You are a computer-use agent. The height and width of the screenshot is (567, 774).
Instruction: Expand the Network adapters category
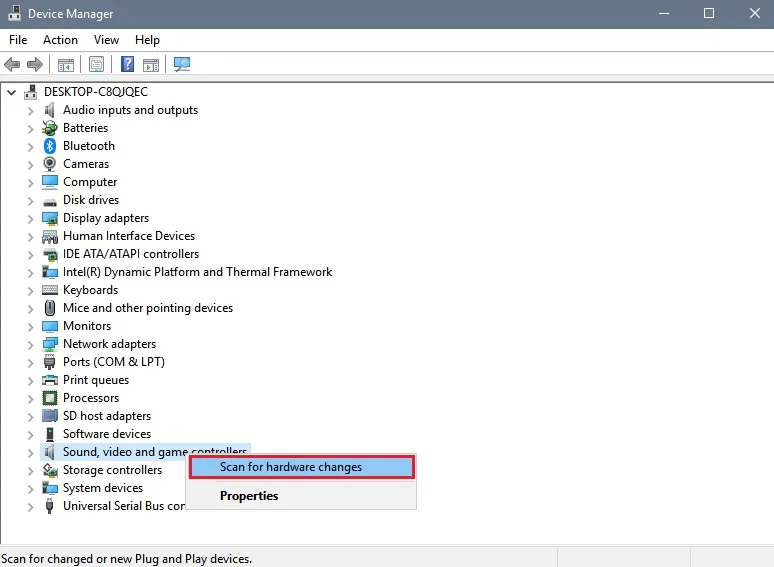pos(31,344)
